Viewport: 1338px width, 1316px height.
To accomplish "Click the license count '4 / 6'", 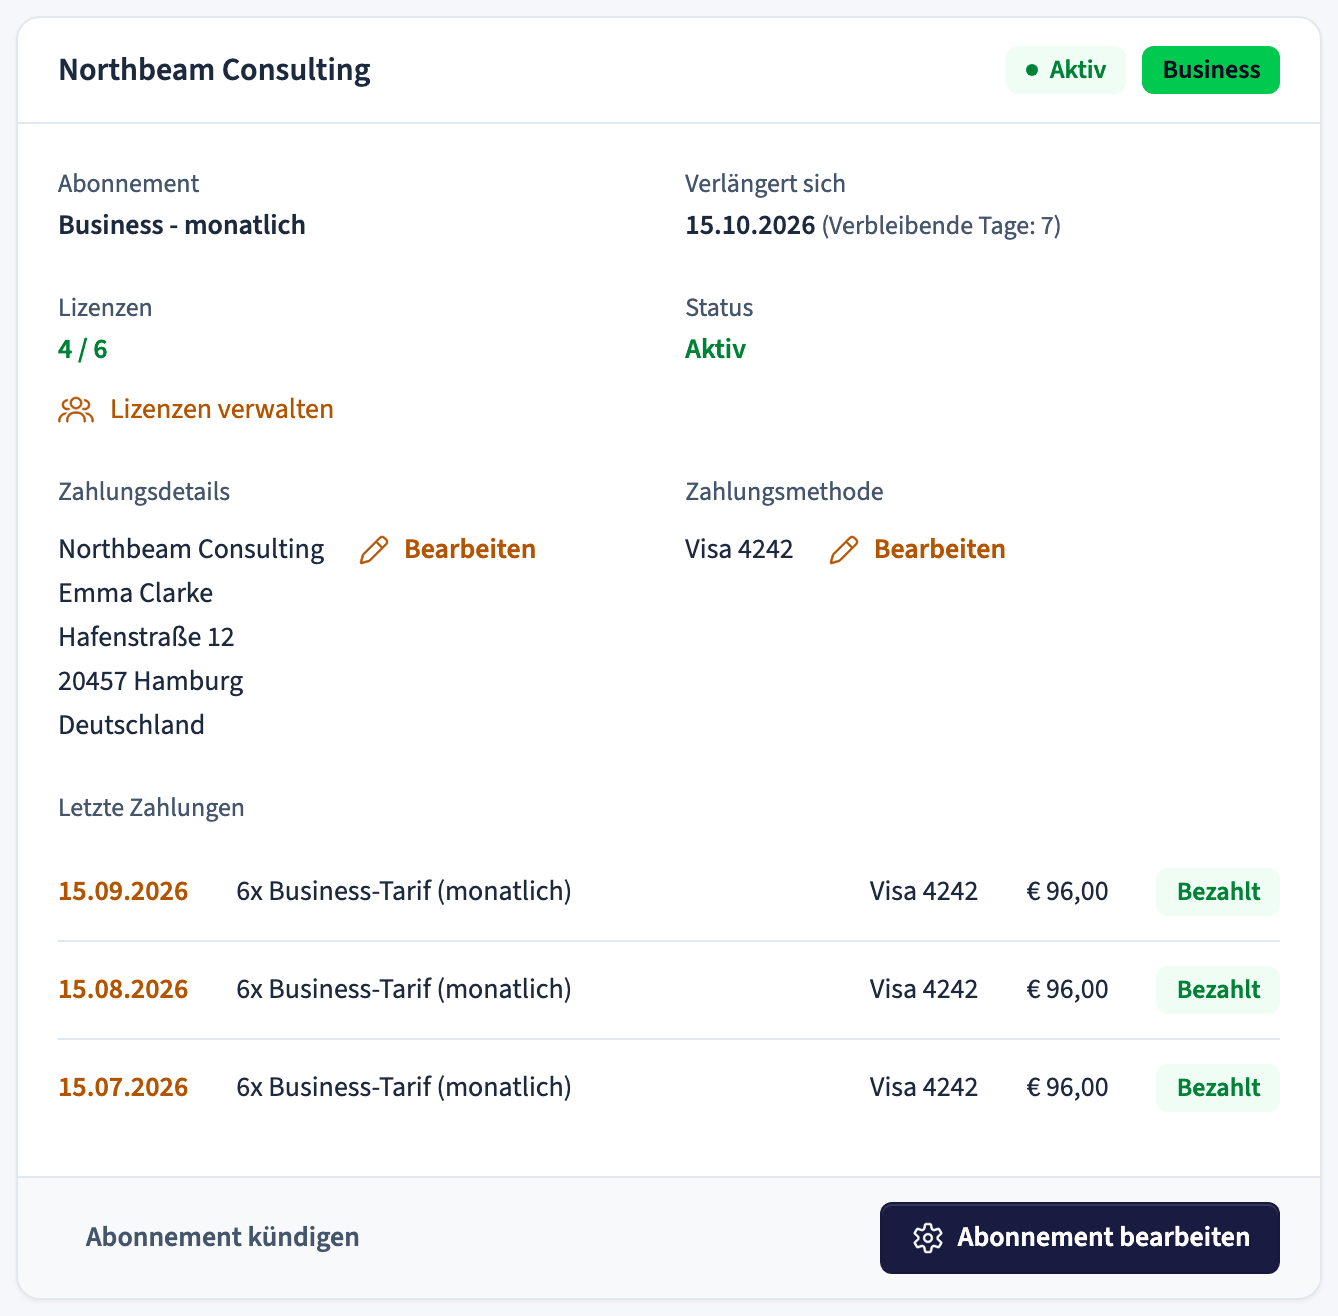I will click(83, 349).
